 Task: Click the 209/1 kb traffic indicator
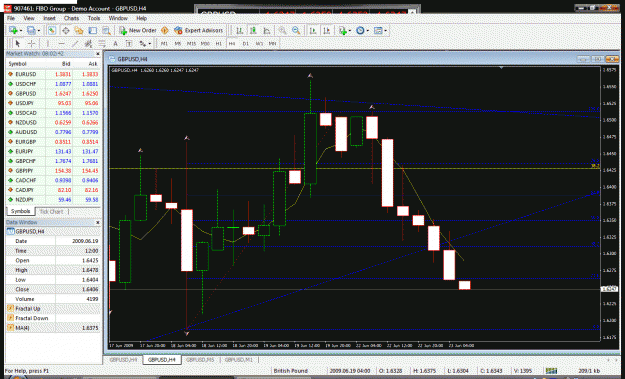tap(589, 371)
